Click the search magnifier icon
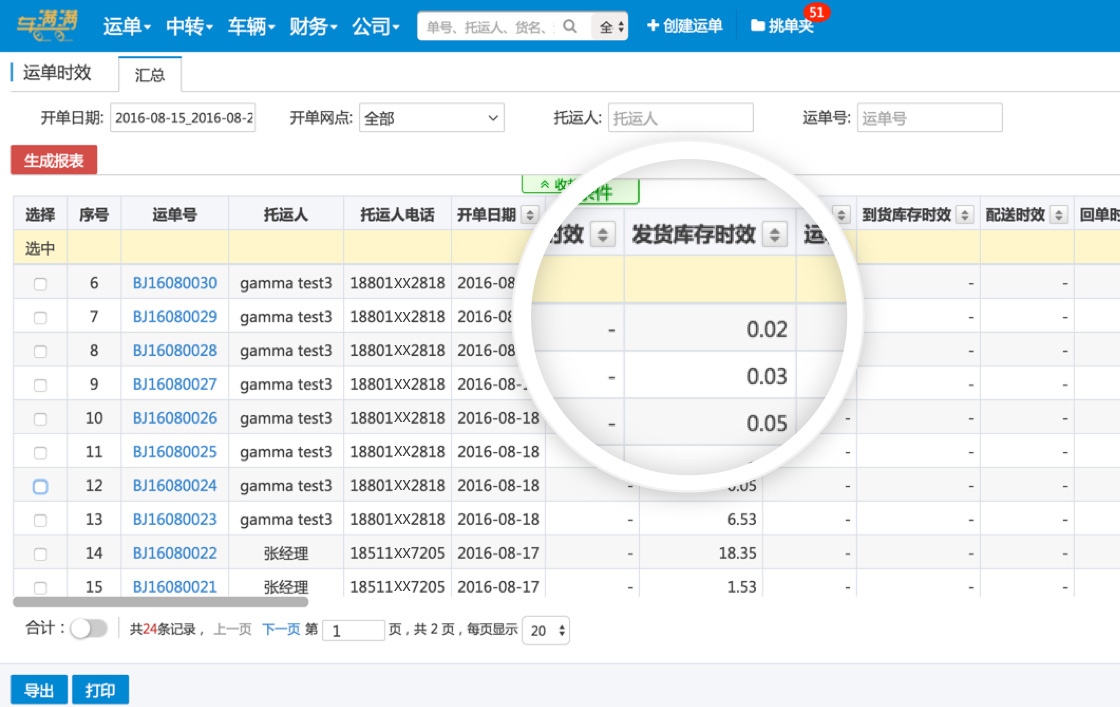 tap(570, 26)
